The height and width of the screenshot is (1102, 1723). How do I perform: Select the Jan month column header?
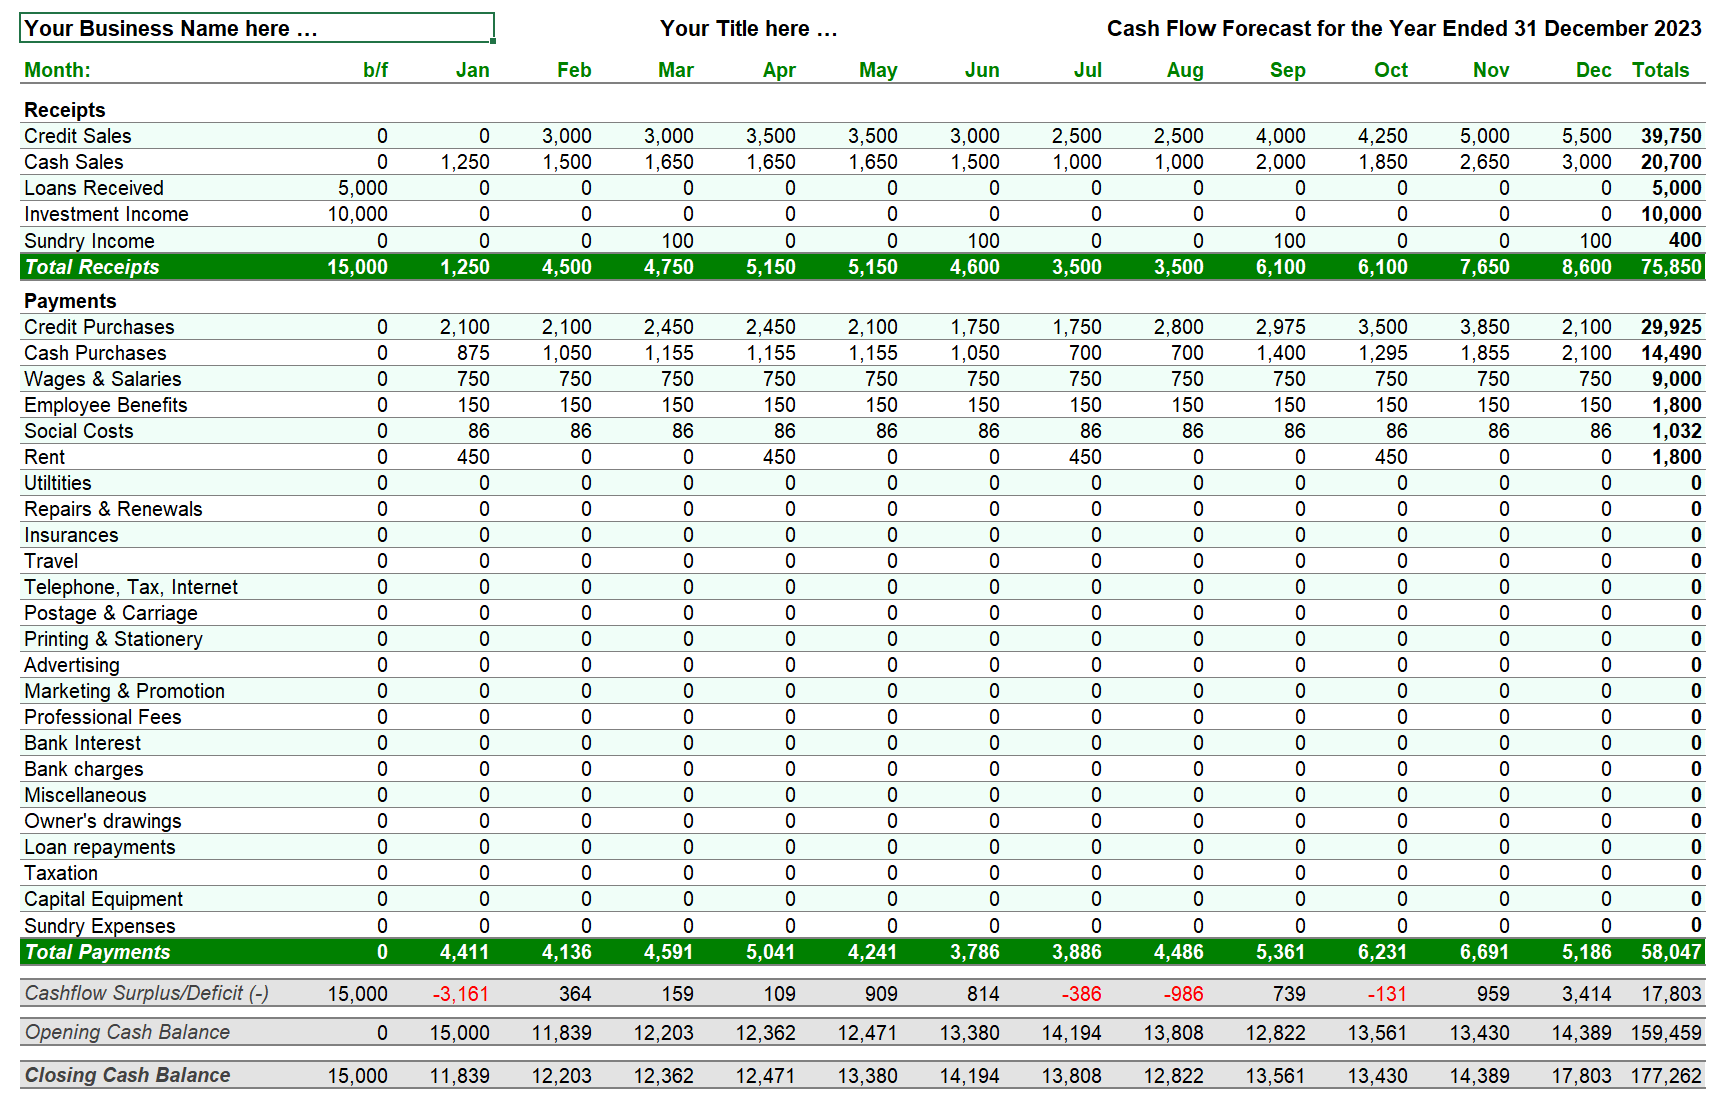click(x=472, y=70)
